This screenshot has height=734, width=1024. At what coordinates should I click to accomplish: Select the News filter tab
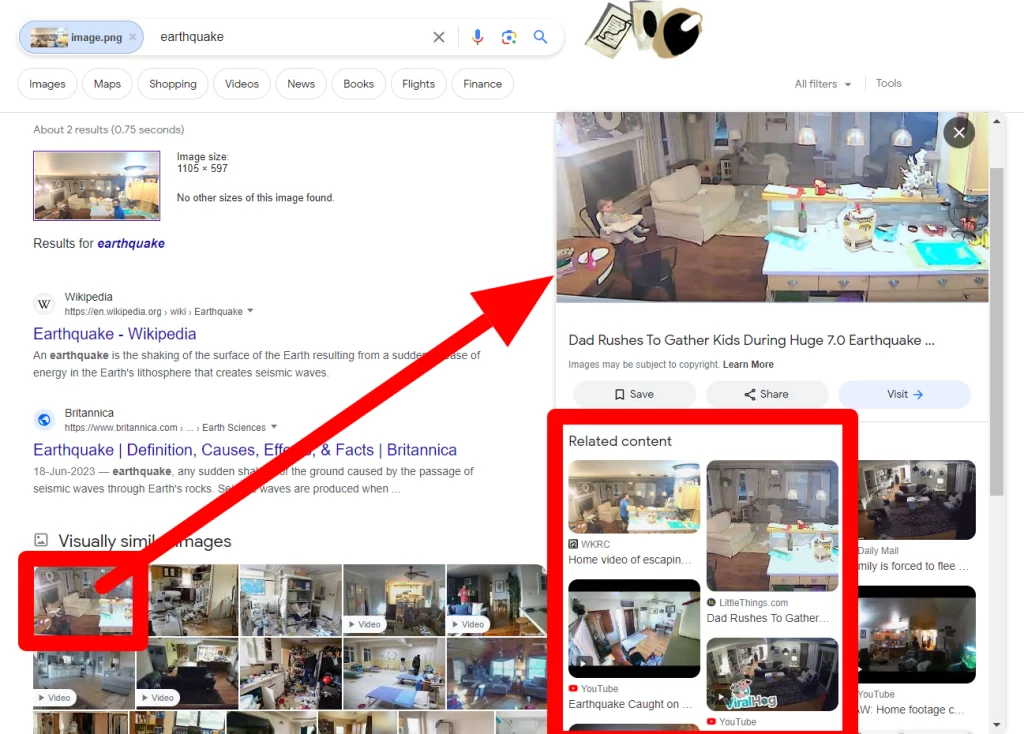[301, 84]
